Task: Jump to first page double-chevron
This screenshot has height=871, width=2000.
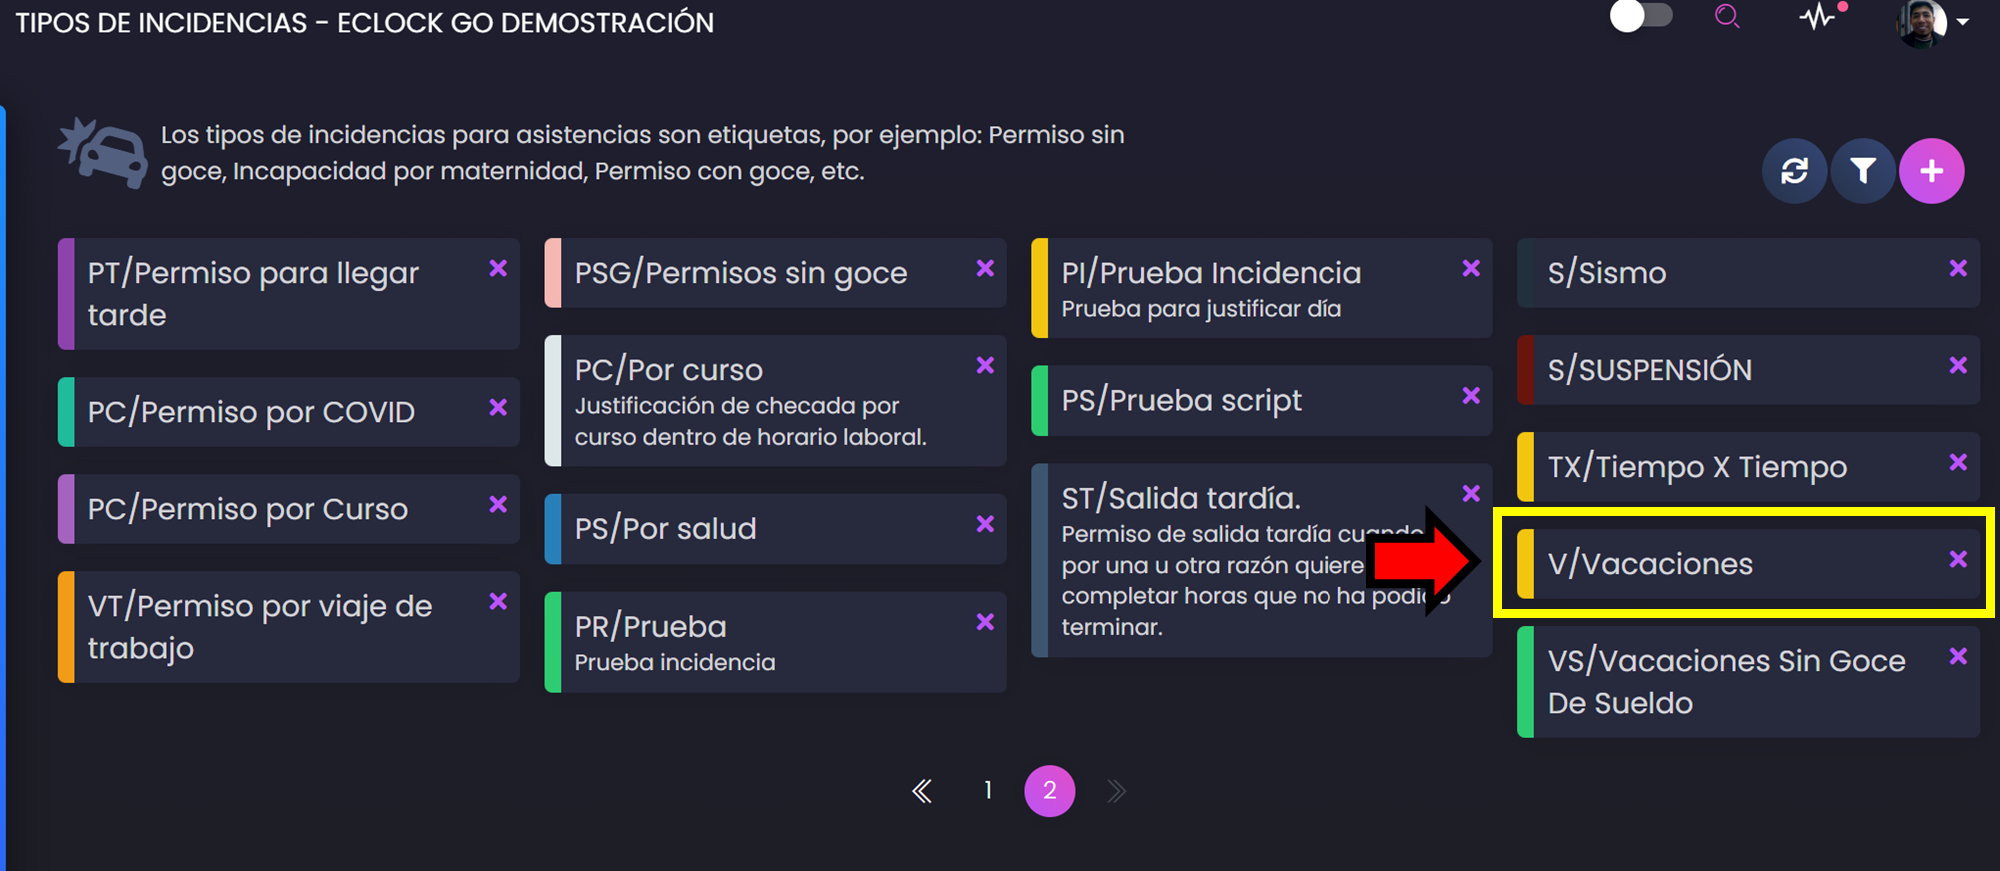Action: 922,791
